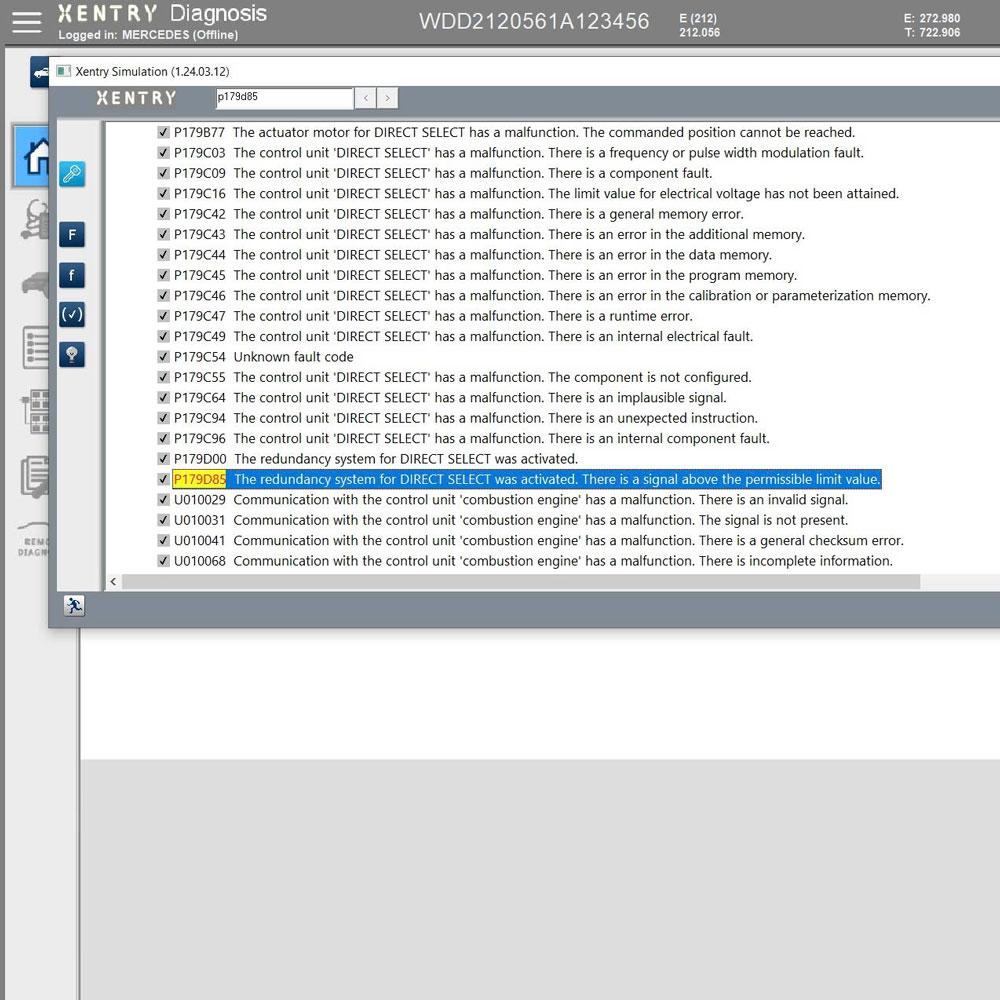Click the uppercase F button icon
Image resolution: width=1000 pixels, height=1000 pixels.
72,235
